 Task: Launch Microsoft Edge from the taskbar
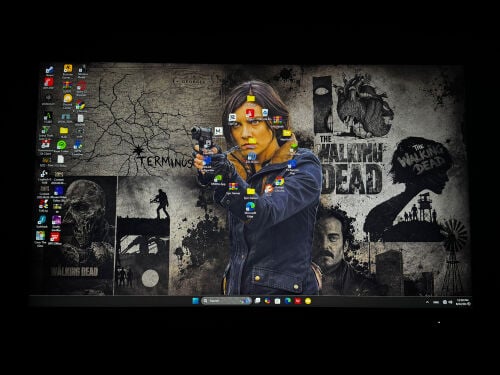288,301
